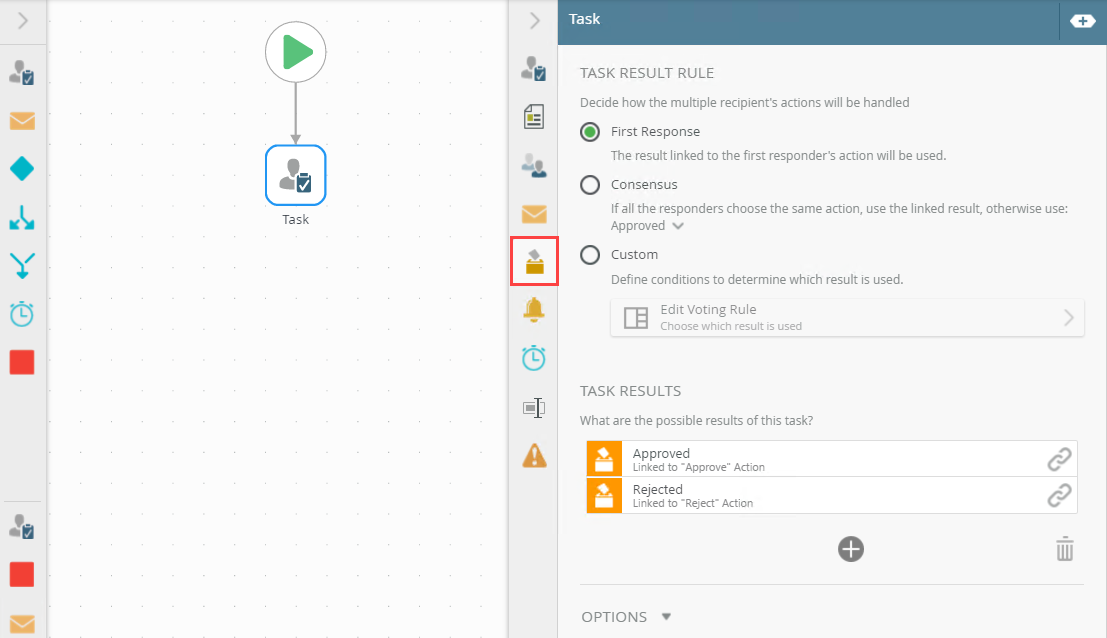
Task: Open the Result/Voting tab highlighted in red
Action: [x=534, y=261]
